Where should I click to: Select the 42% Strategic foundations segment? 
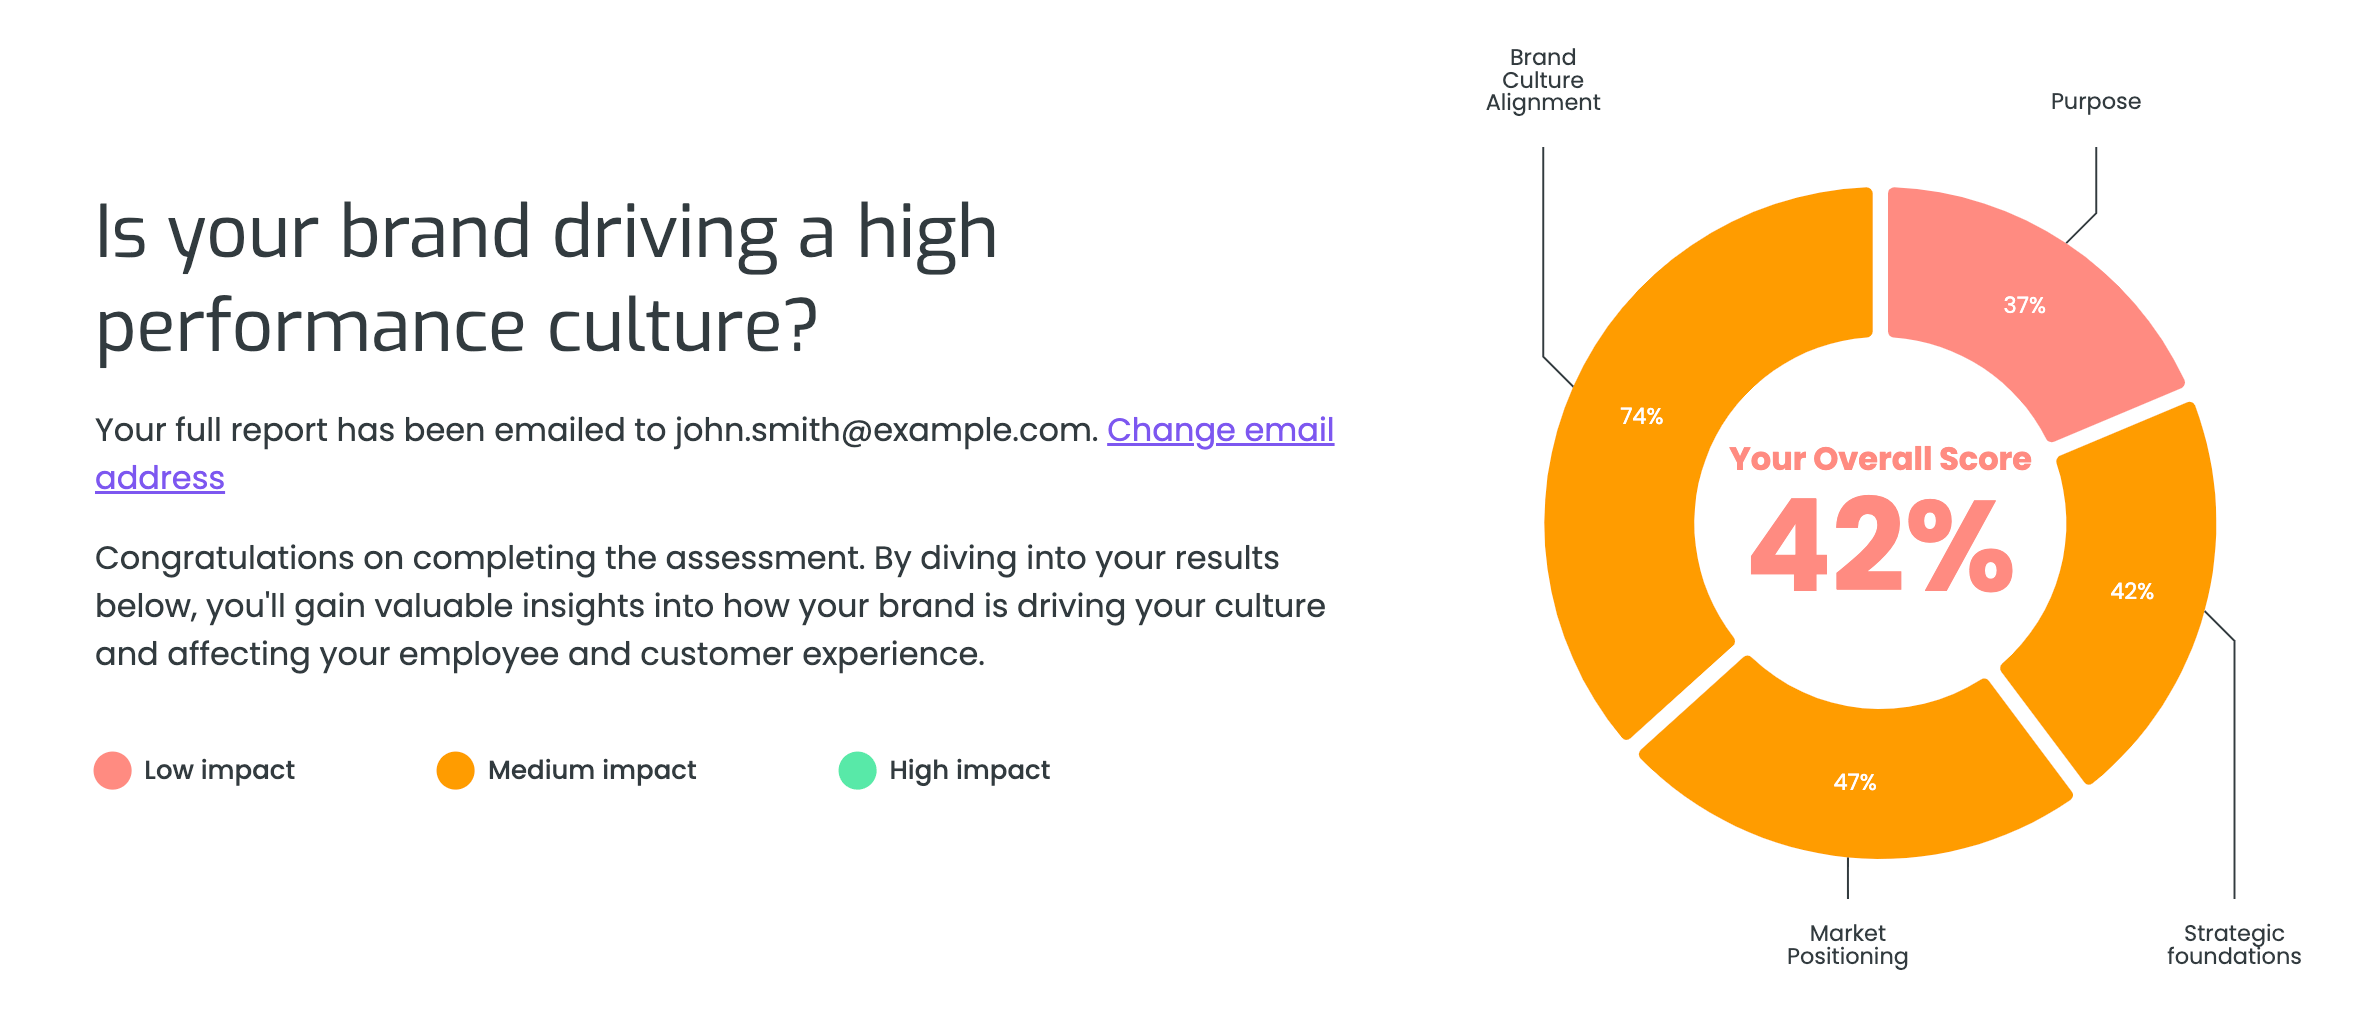[x=2132, y=591]
